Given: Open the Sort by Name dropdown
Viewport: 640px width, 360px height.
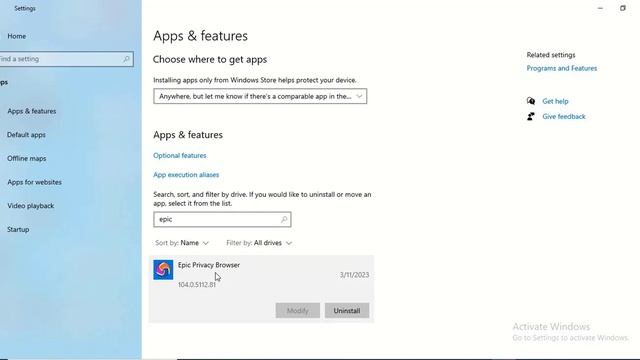Looking at the screenshot, I should [182, 243].
